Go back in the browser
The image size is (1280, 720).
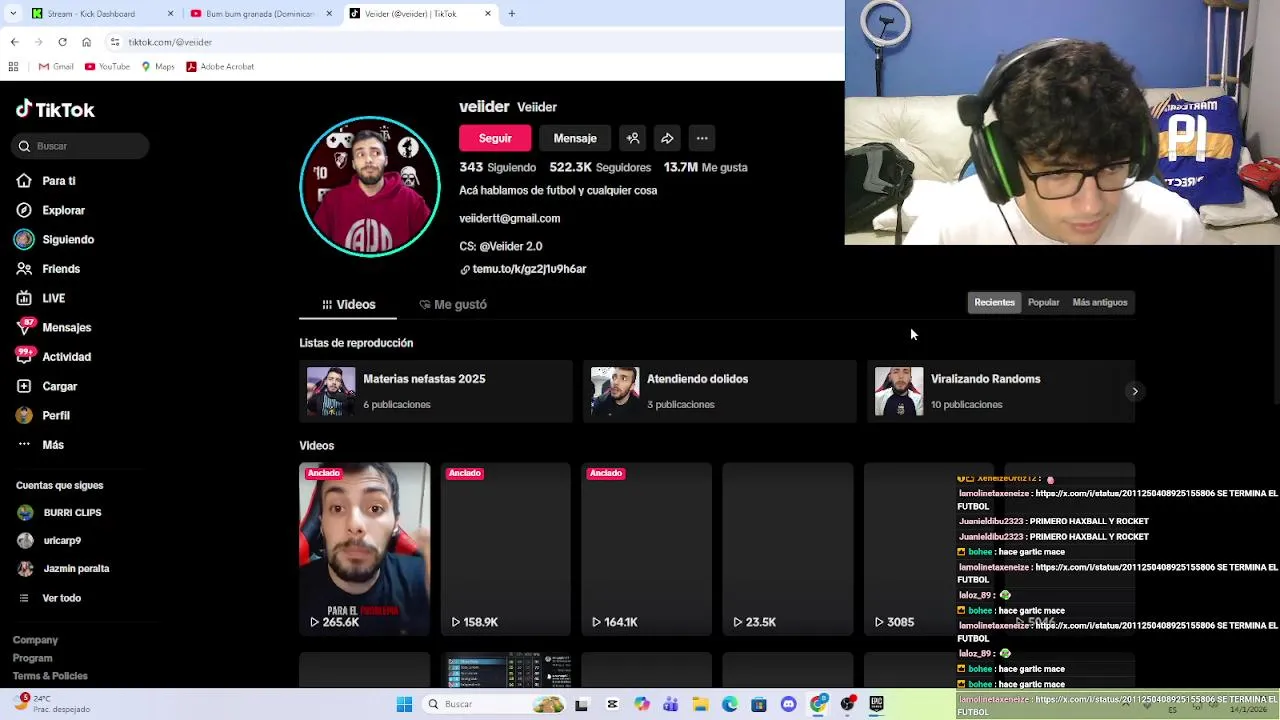point(14,42)
